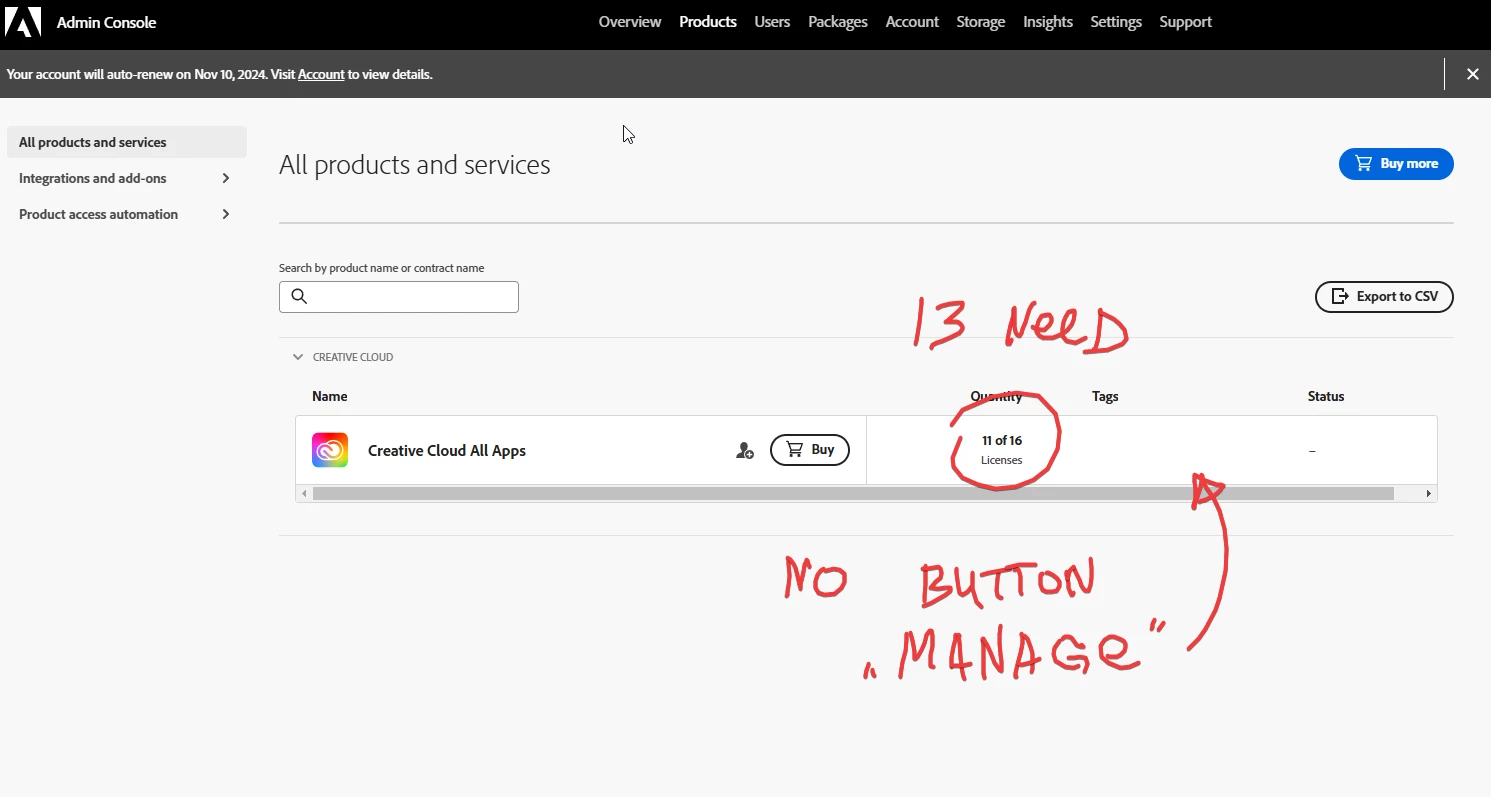View the Insights tab
The width and height of the screenshot is (1491, 797).
[1048, 22]
